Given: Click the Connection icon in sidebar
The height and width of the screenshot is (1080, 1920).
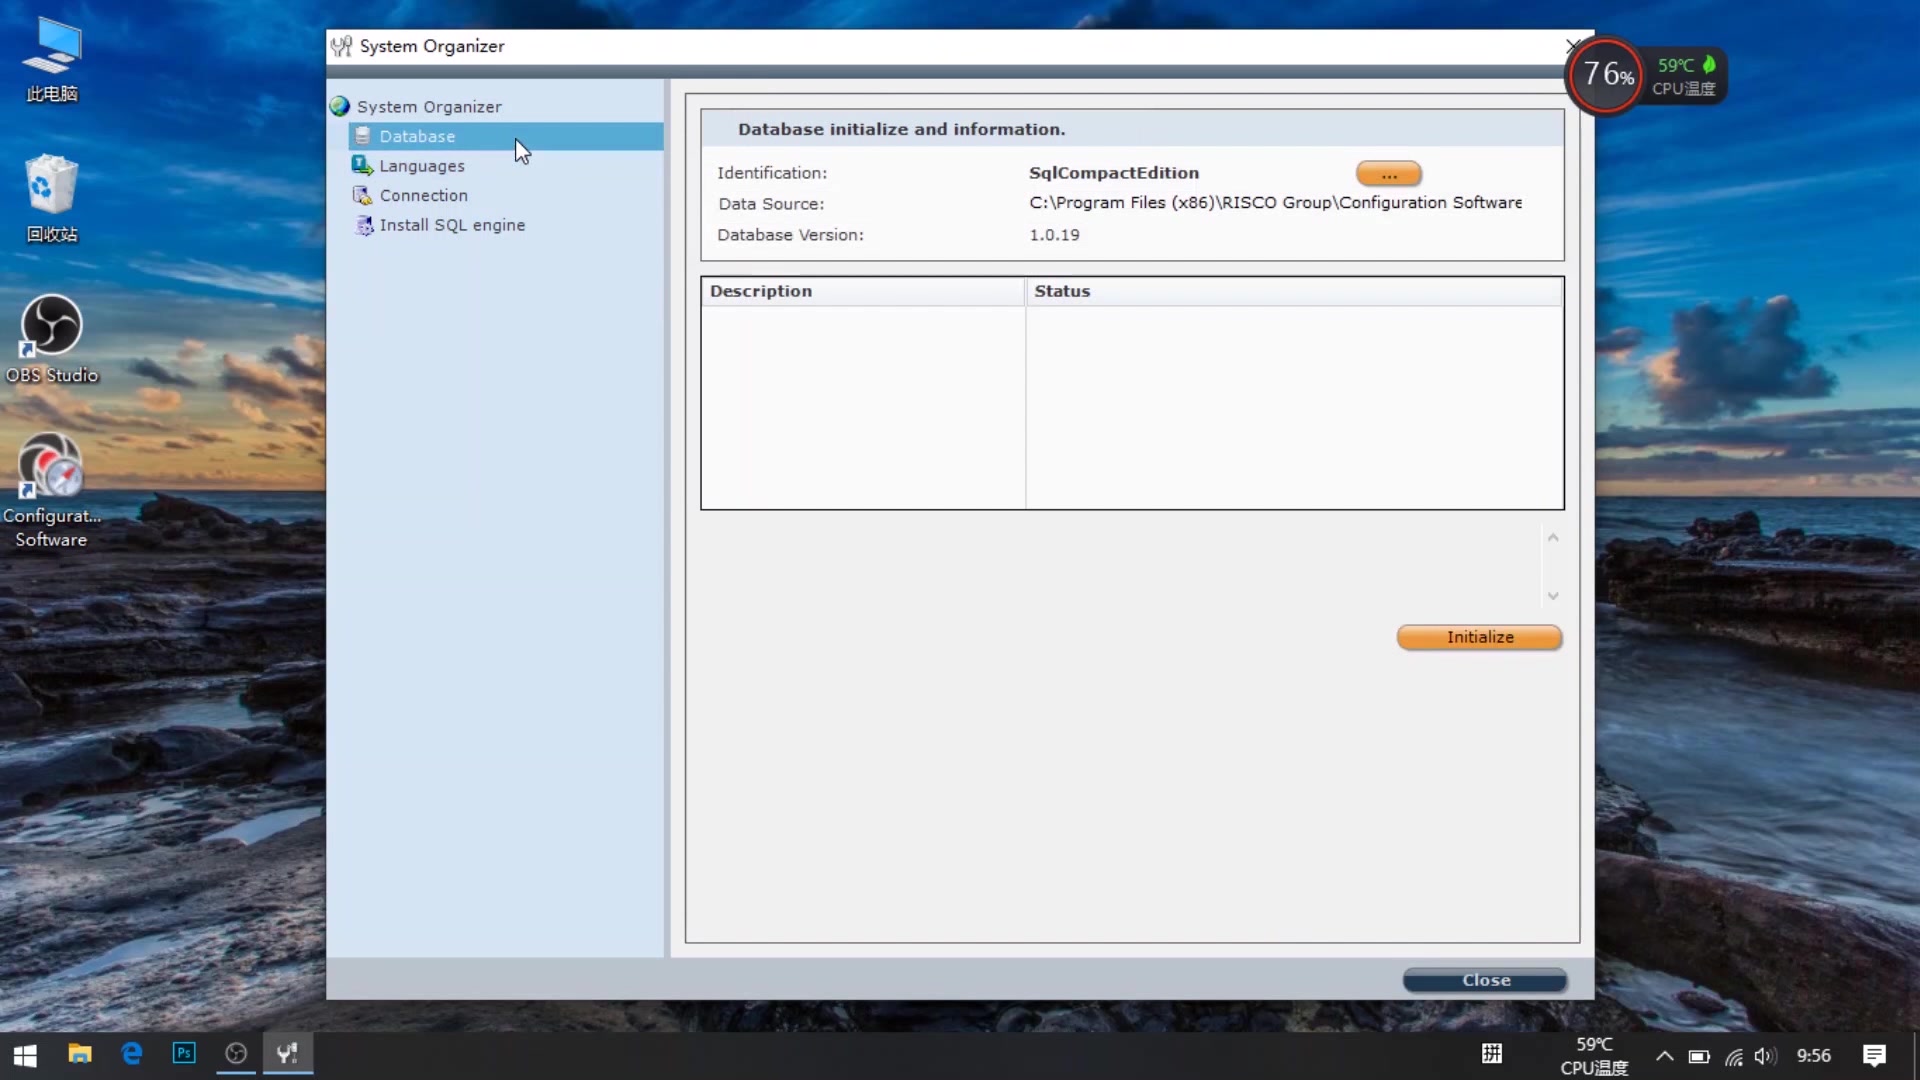Looking at the screenshot, I should [362, 195].
